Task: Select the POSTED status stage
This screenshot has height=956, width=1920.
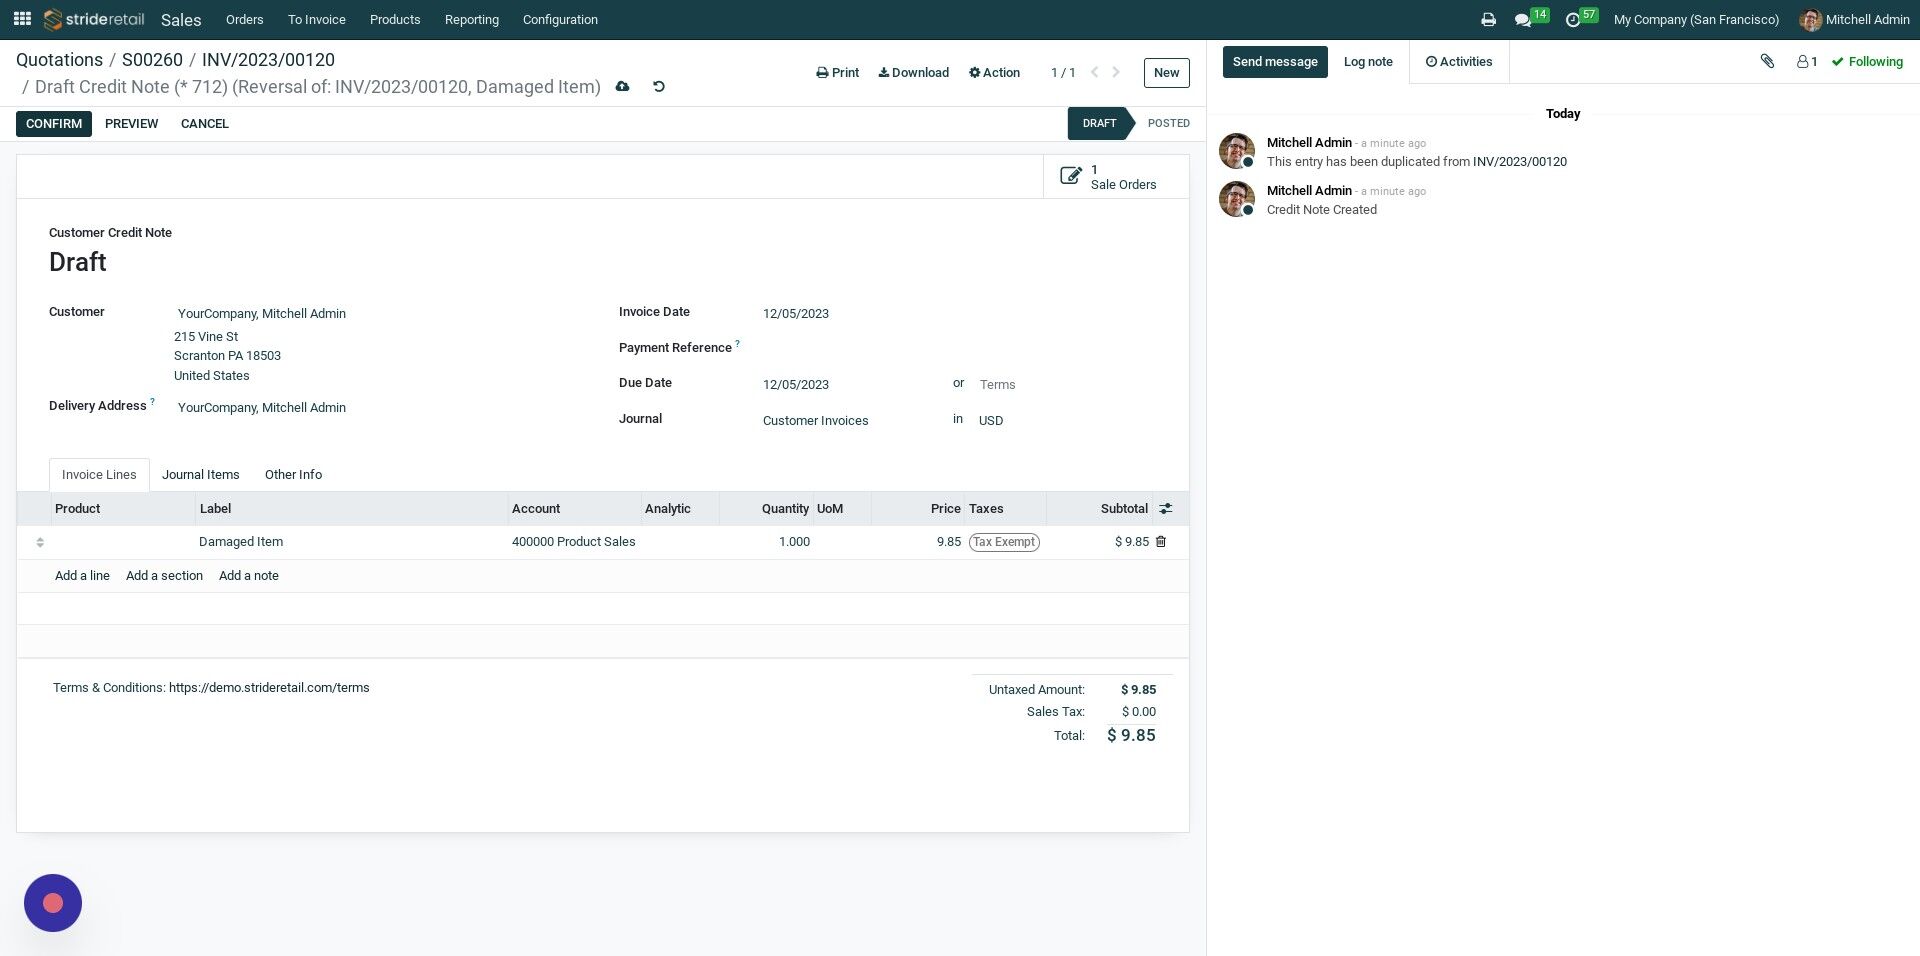Action: pos(1168,124)
